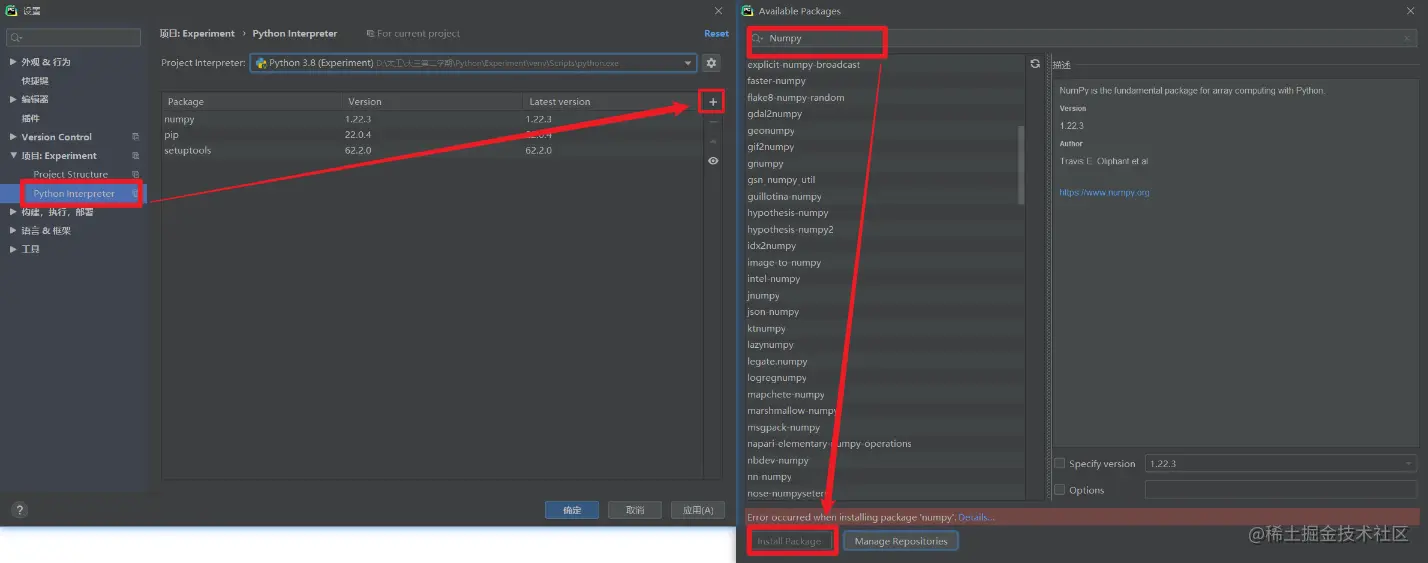Select 插件 in settings tree
The height and width of the screenshot is (563, 1428).
(31, 118)
